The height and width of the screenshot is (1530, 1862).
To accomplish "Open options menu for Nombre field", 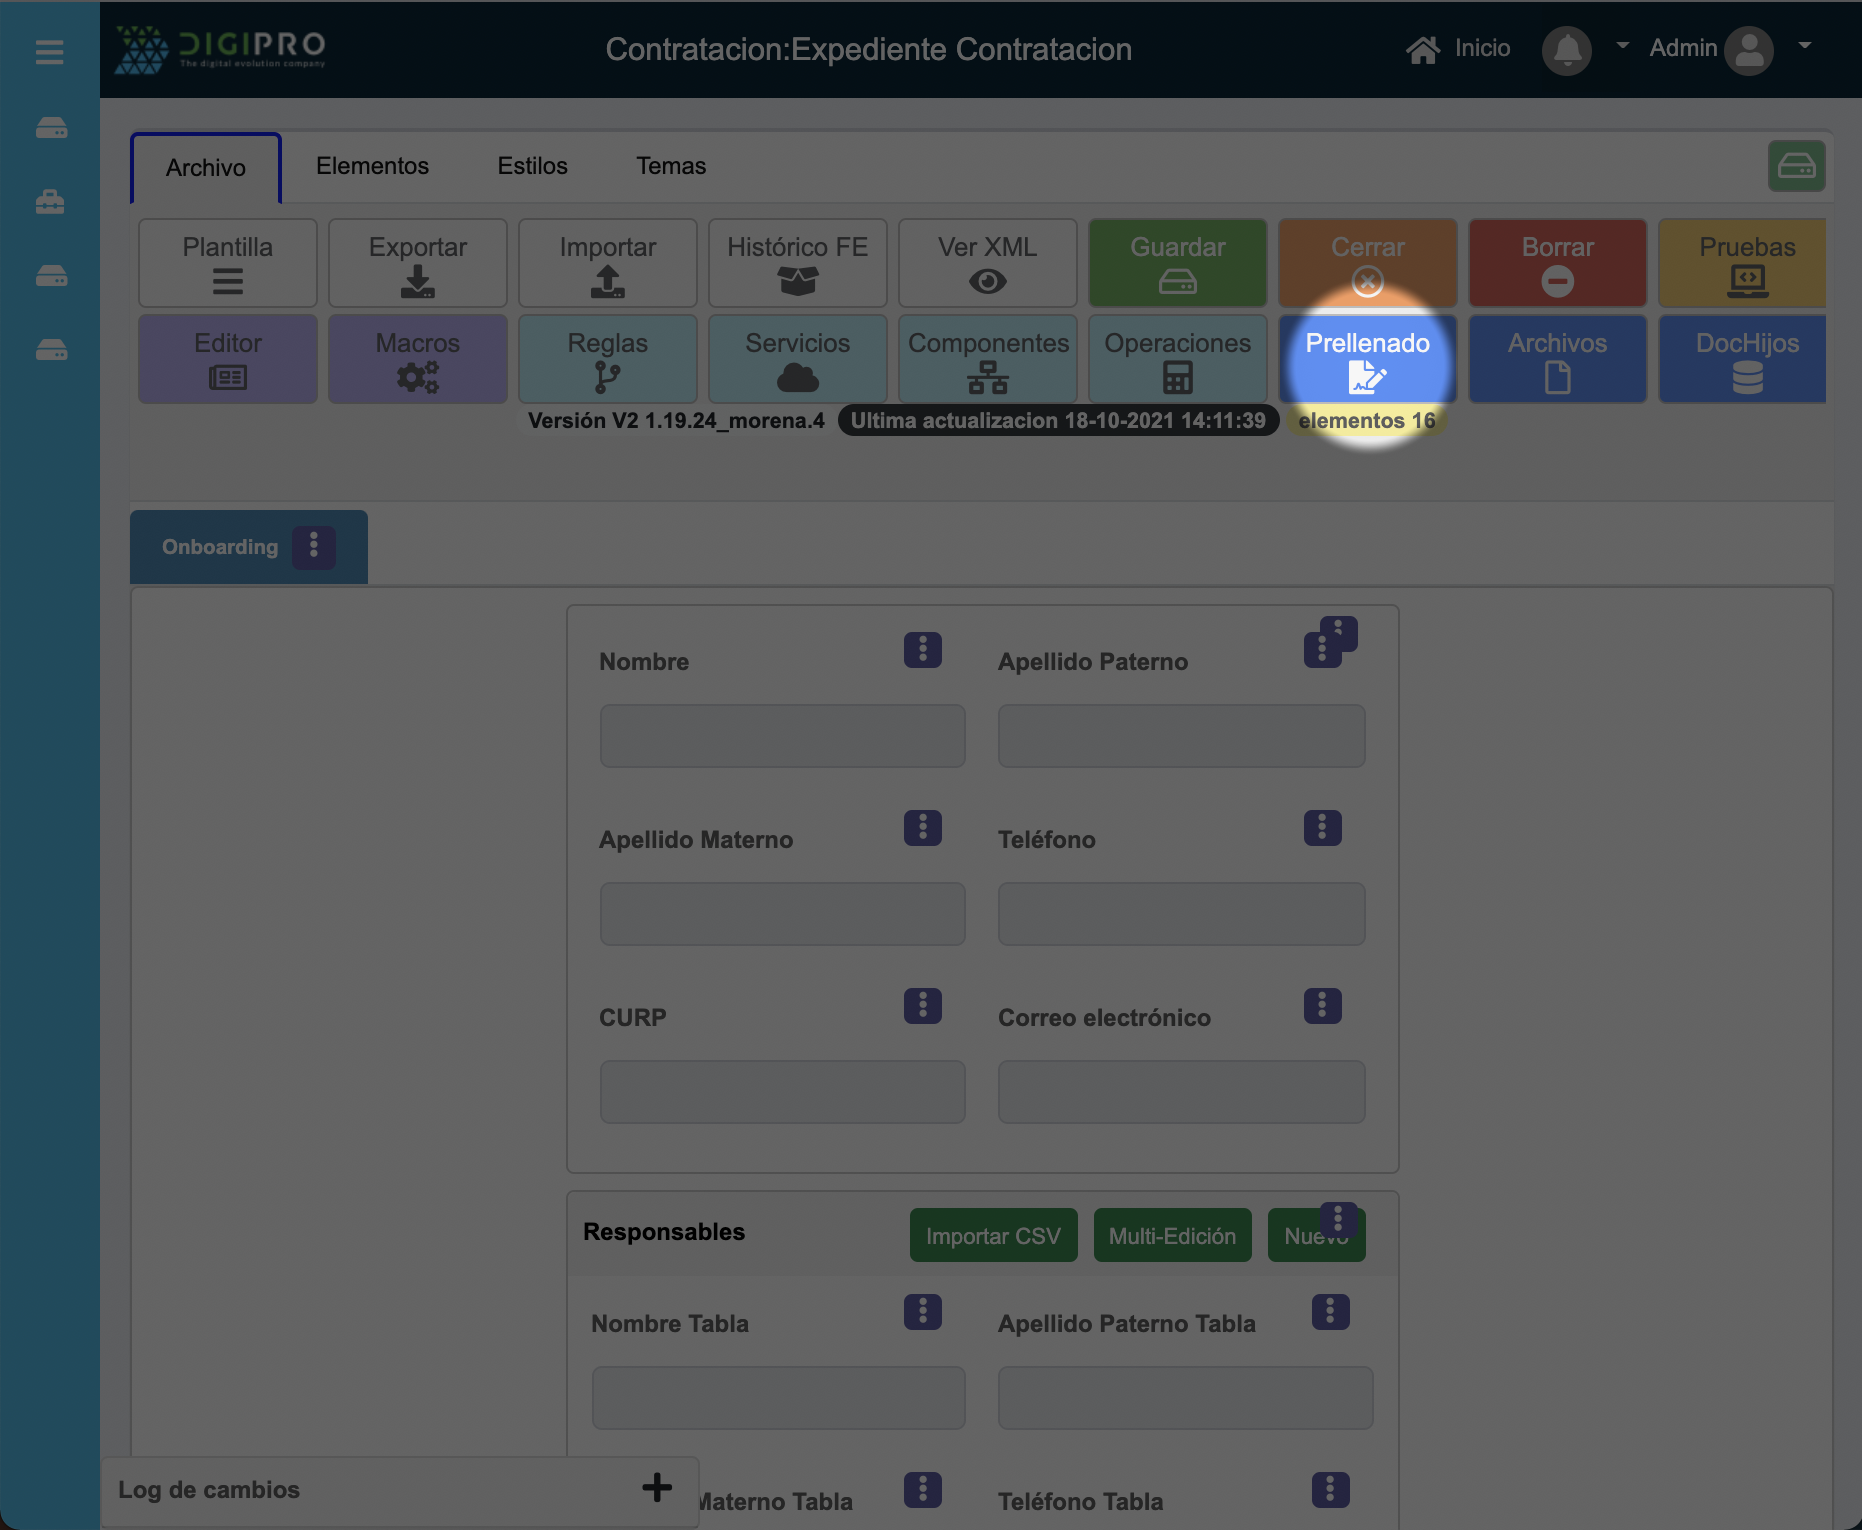I will tap(922, 650).
